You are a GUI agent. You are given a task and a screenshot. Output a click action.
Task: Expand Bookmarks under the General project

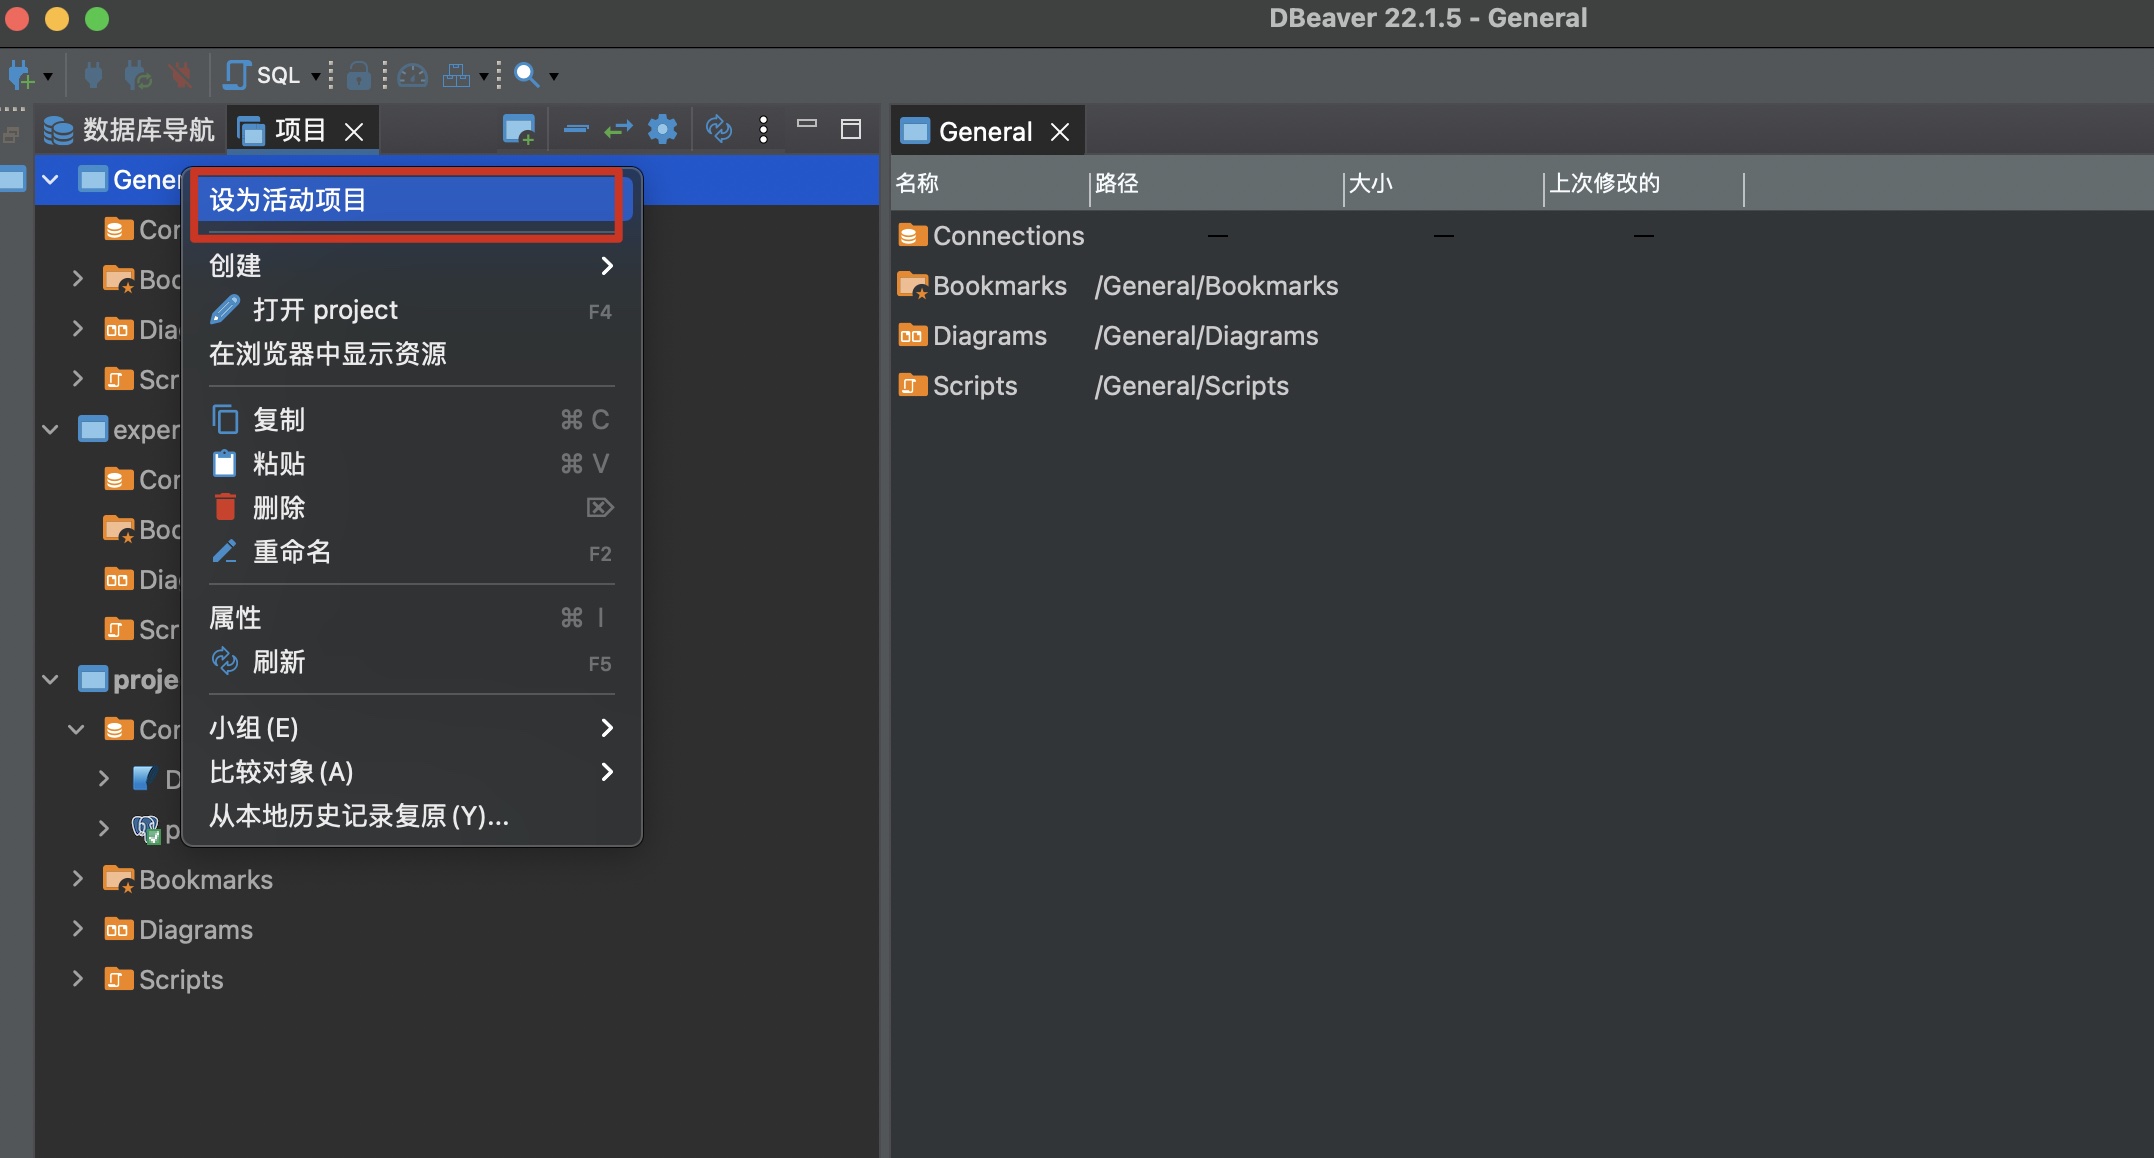click(x=78, y=279)
